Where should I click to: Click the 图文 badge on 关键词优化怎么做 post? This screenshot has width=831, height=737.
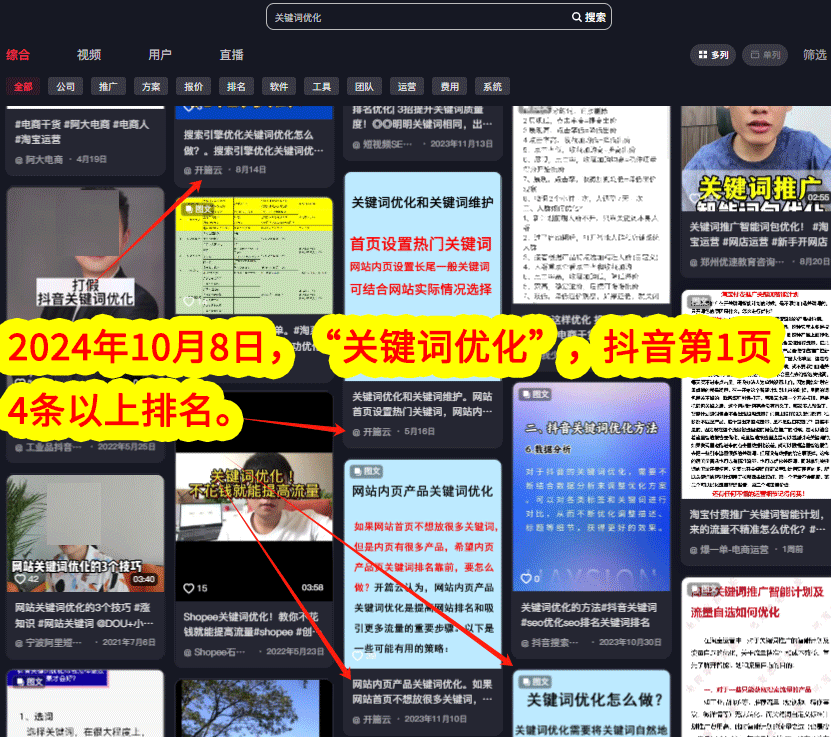coord(534,682)
